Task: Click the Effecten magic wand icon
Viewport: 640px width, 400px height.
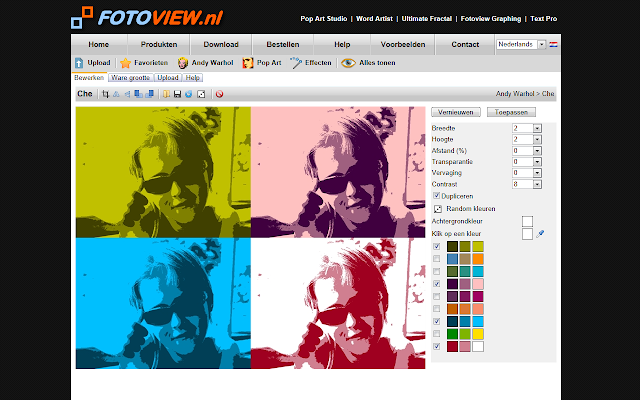Action: 296,63
